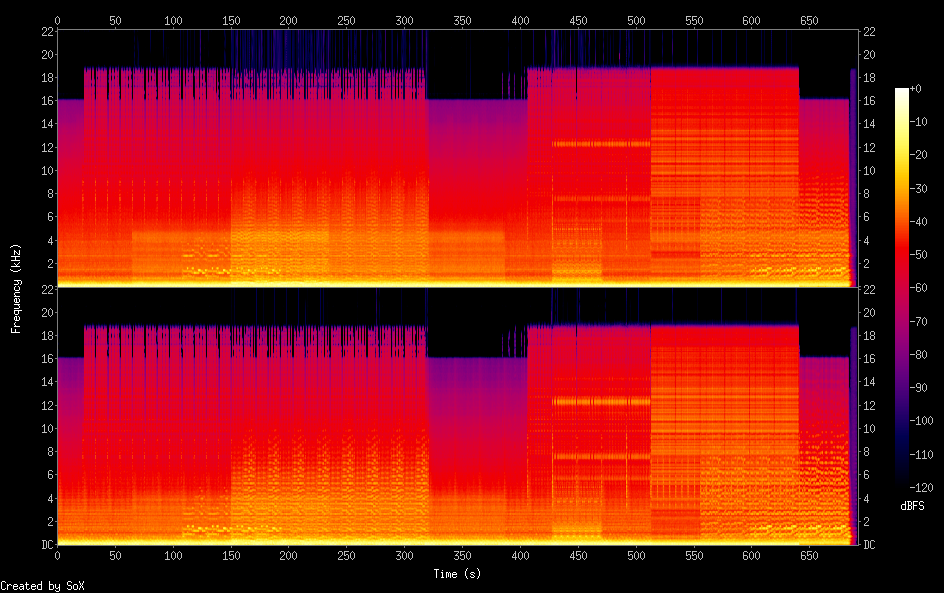Click the "150" tick label on the top time axis

(x=231, y=20)
